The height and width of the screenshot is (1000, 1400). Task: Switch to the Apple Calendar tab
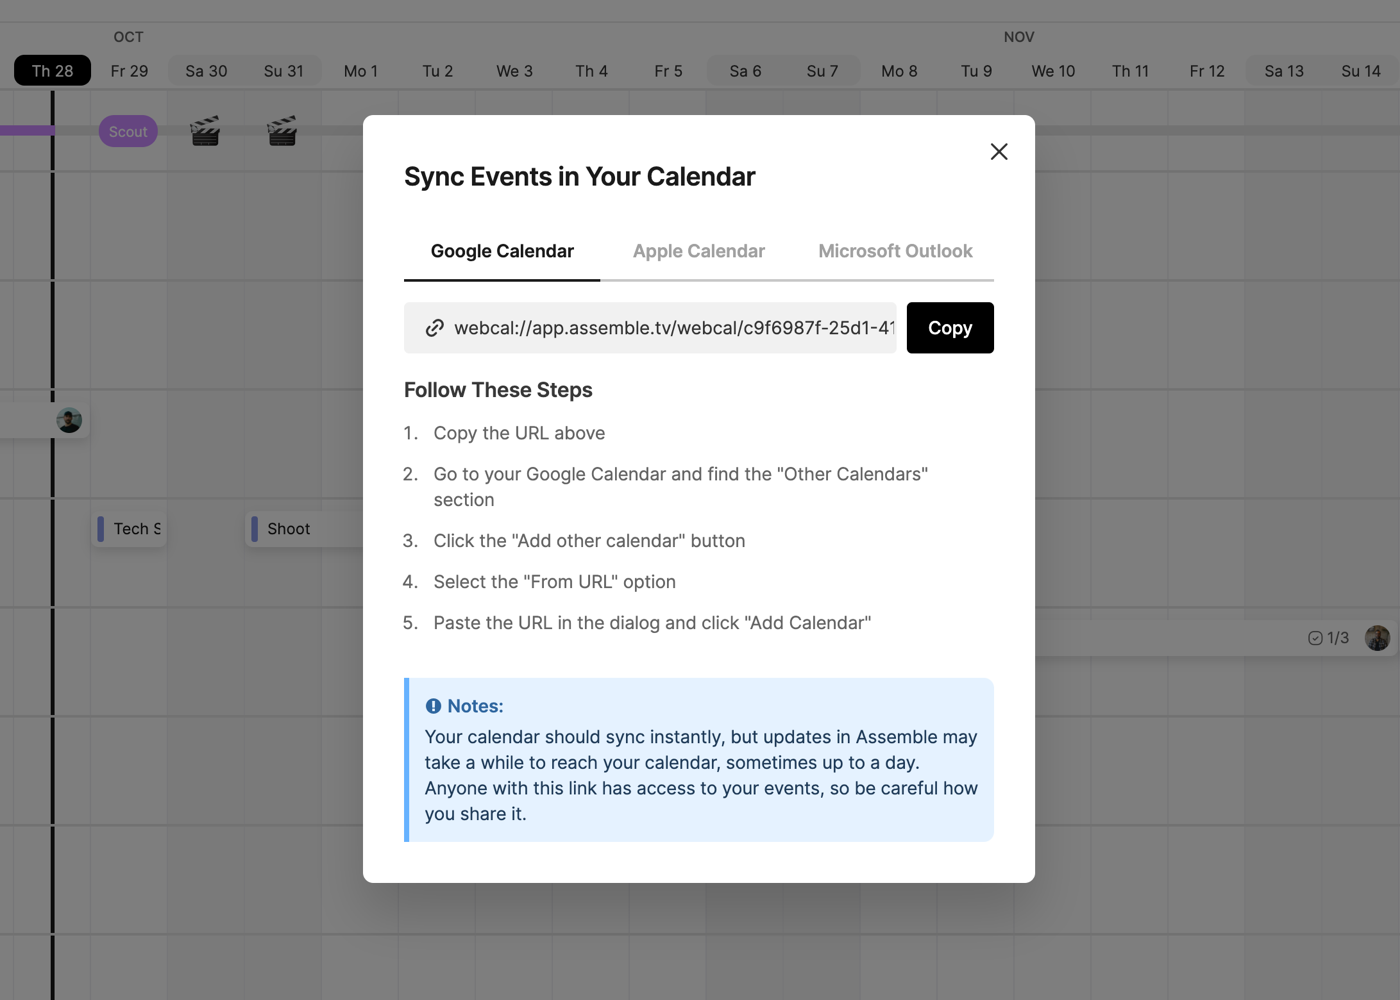coord(698,251)
